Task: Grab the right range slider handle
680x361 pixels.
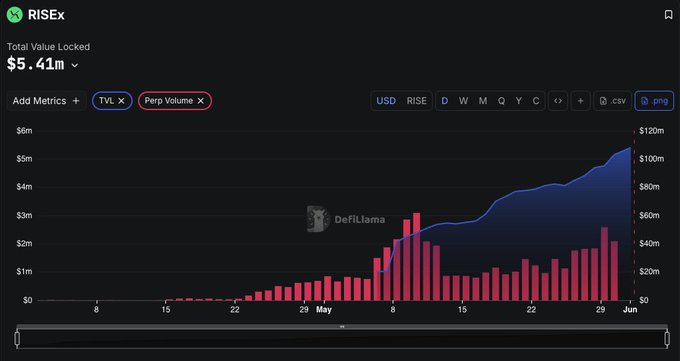Action: tap(667, 339)
